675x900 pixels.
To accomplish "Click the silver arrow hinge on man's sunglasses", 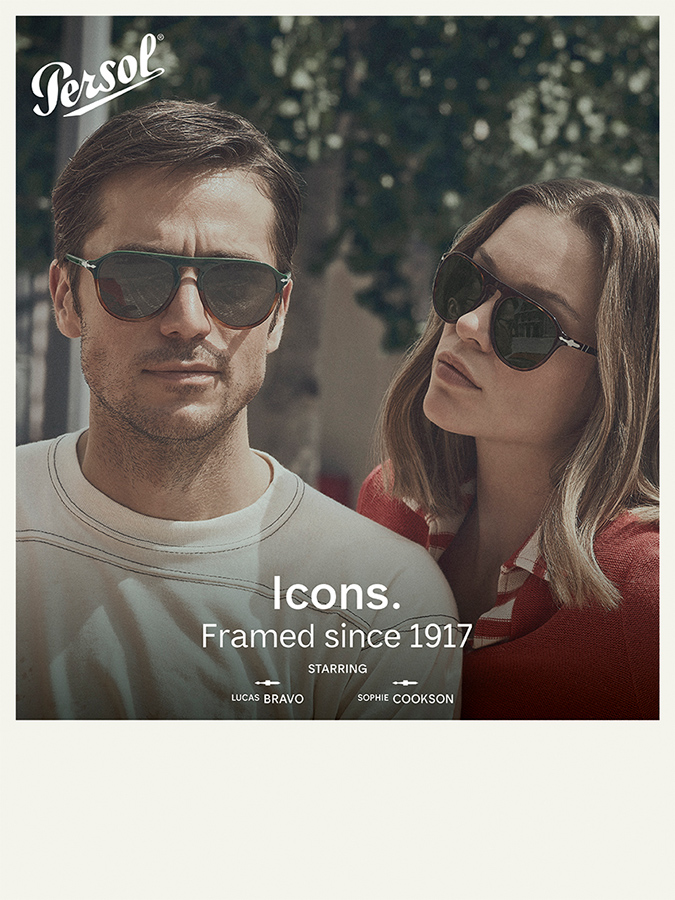I will point(83,262).
